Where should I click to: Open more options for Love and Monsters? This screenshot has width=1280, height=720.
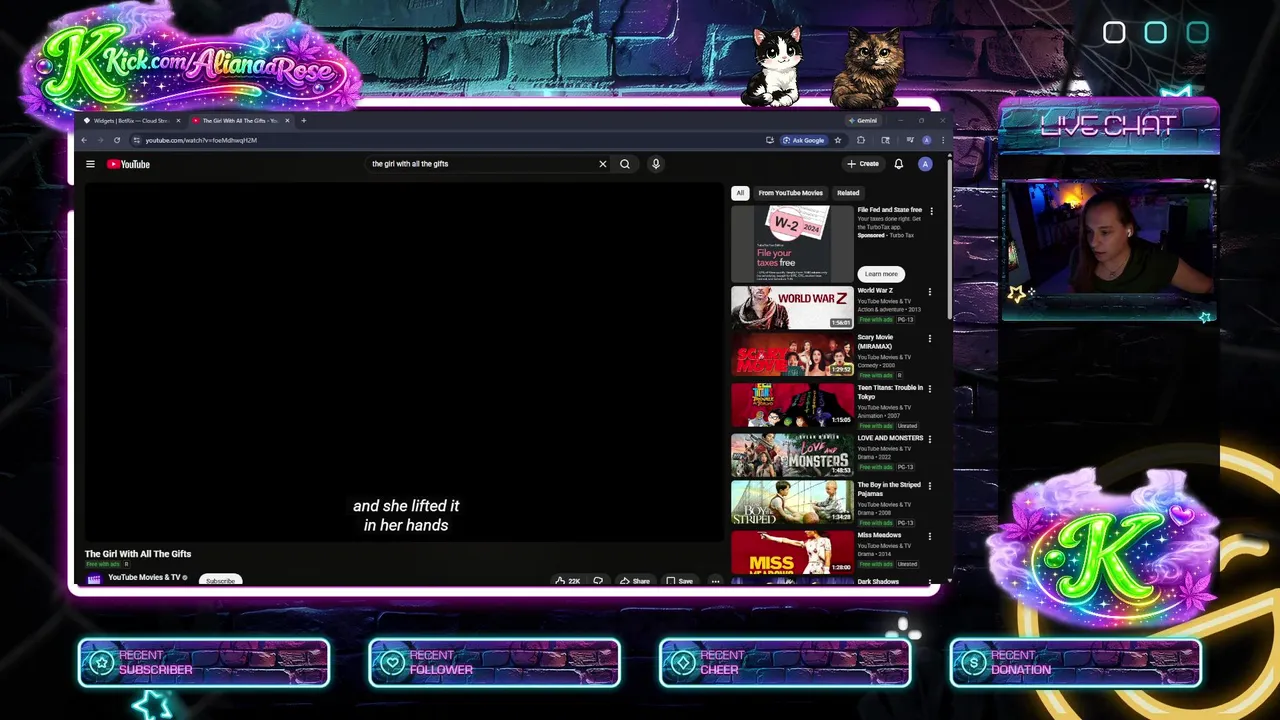pos(930,439)
